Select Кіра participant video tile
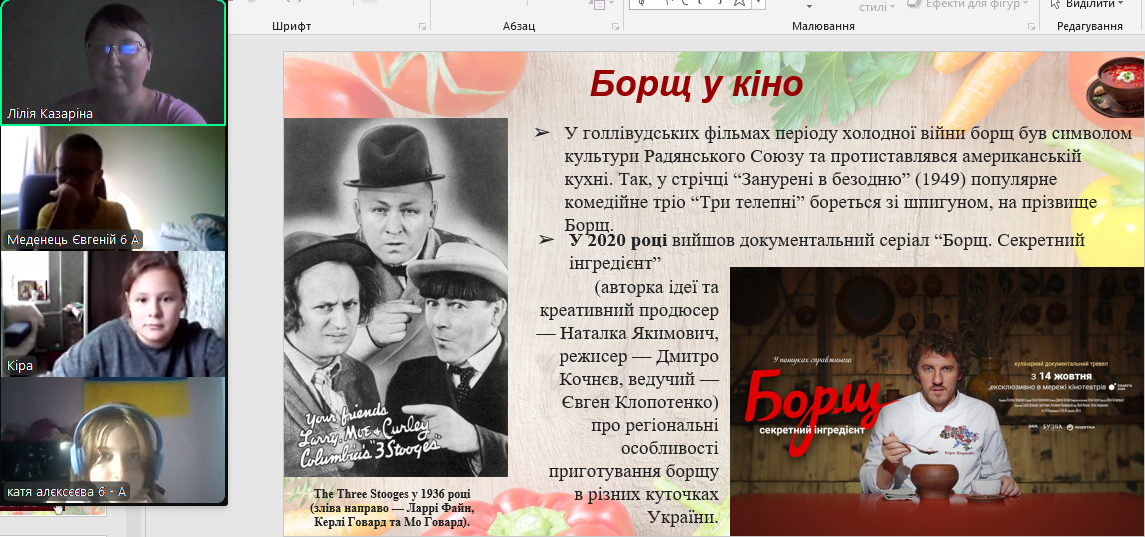 [x=113, y=313]
